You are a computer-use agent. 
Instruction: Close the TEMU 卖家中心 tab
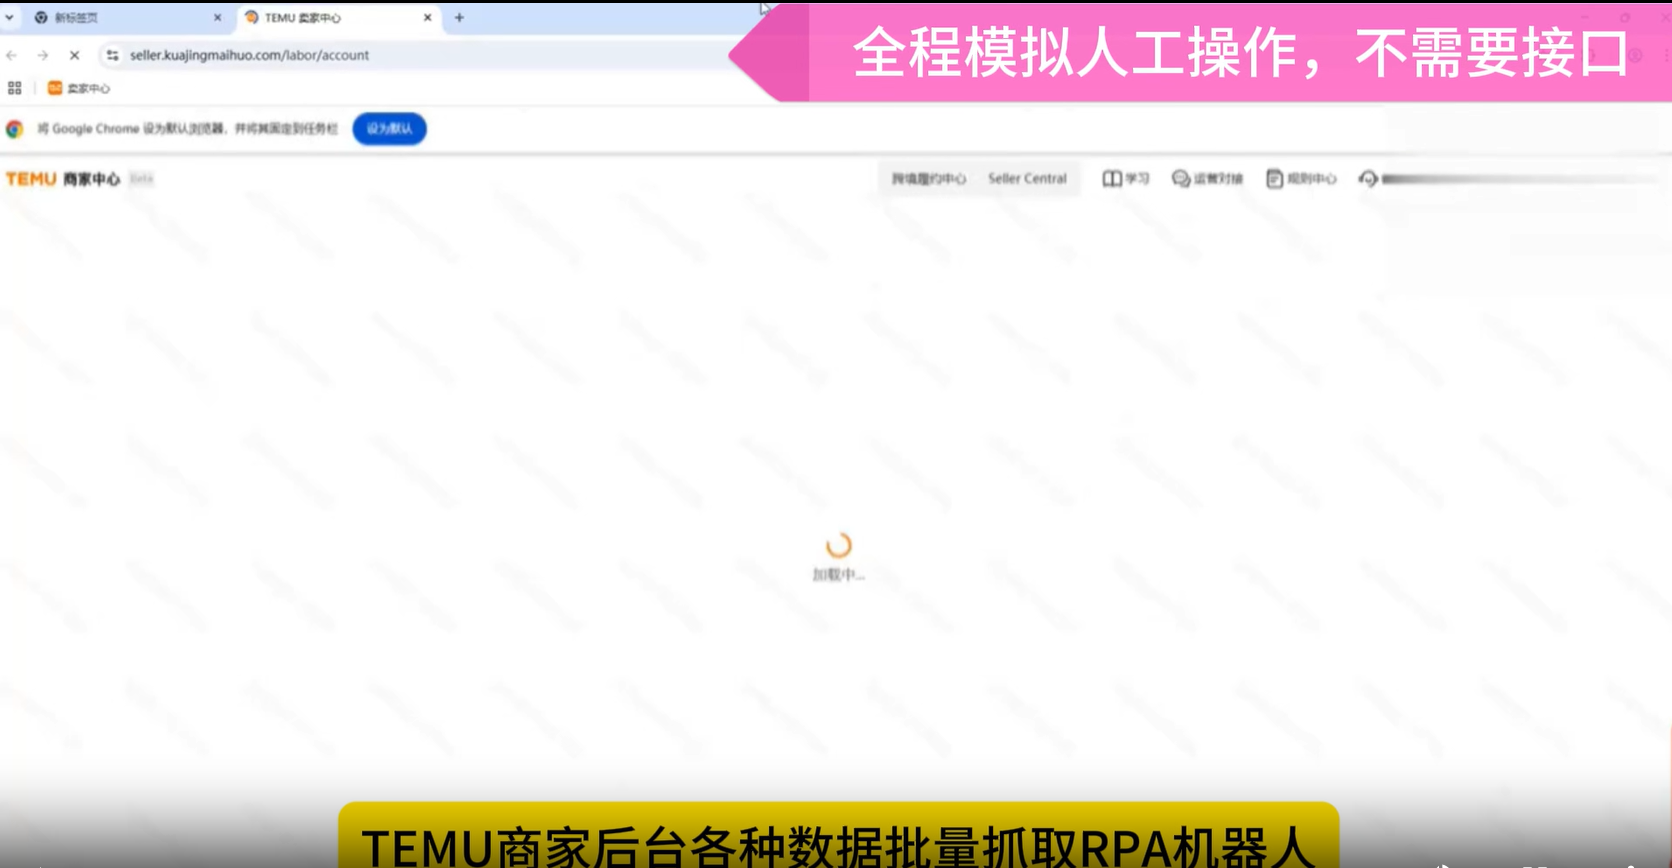click(x=428, y=17)
